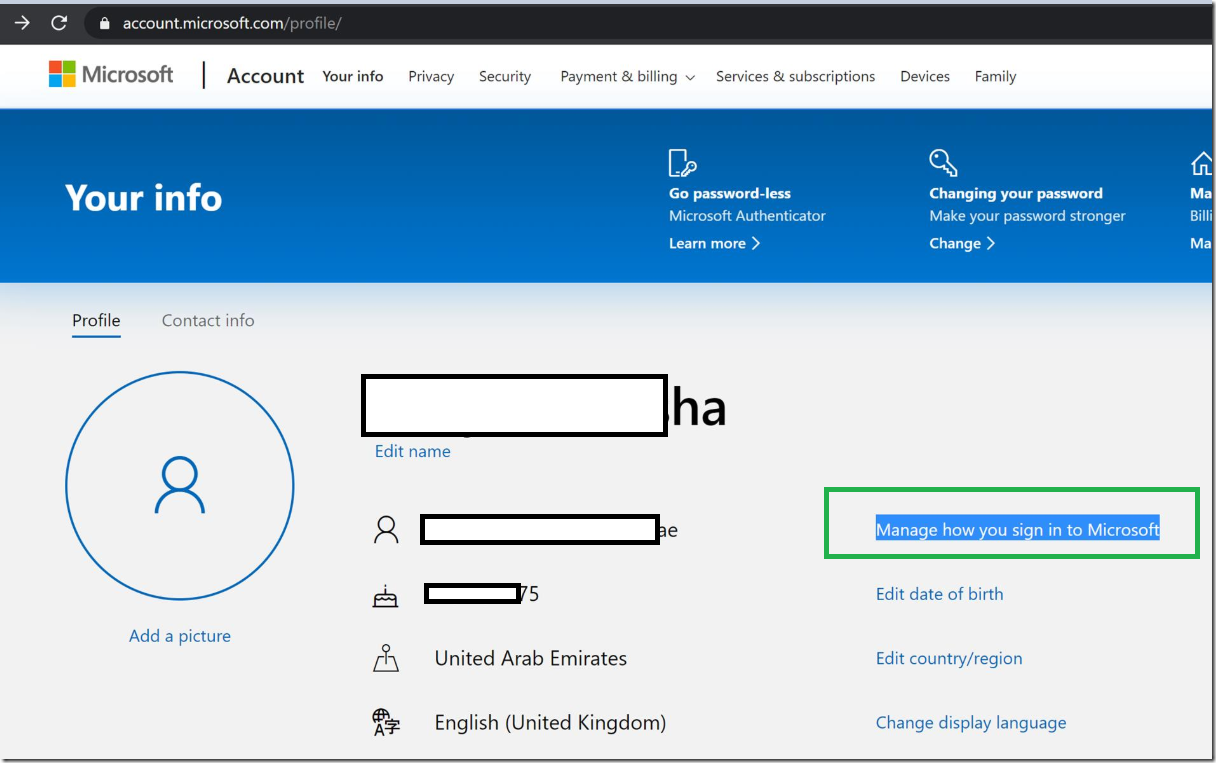The width and height of the screenshot is (1216, 763).
Task: Click the United Arab Emirates text
Action: pyautogui.click(x=531, y=658)
